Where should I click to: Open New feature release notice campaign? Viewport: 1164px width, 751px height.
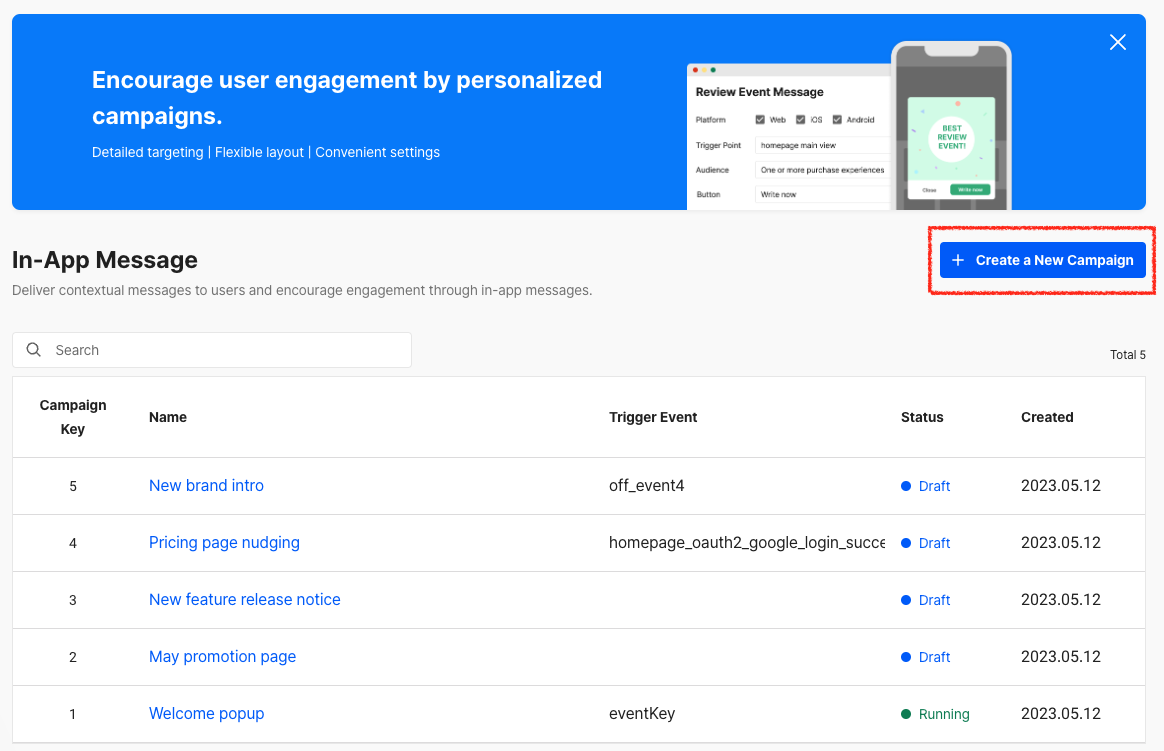click(x=245, y=600)
